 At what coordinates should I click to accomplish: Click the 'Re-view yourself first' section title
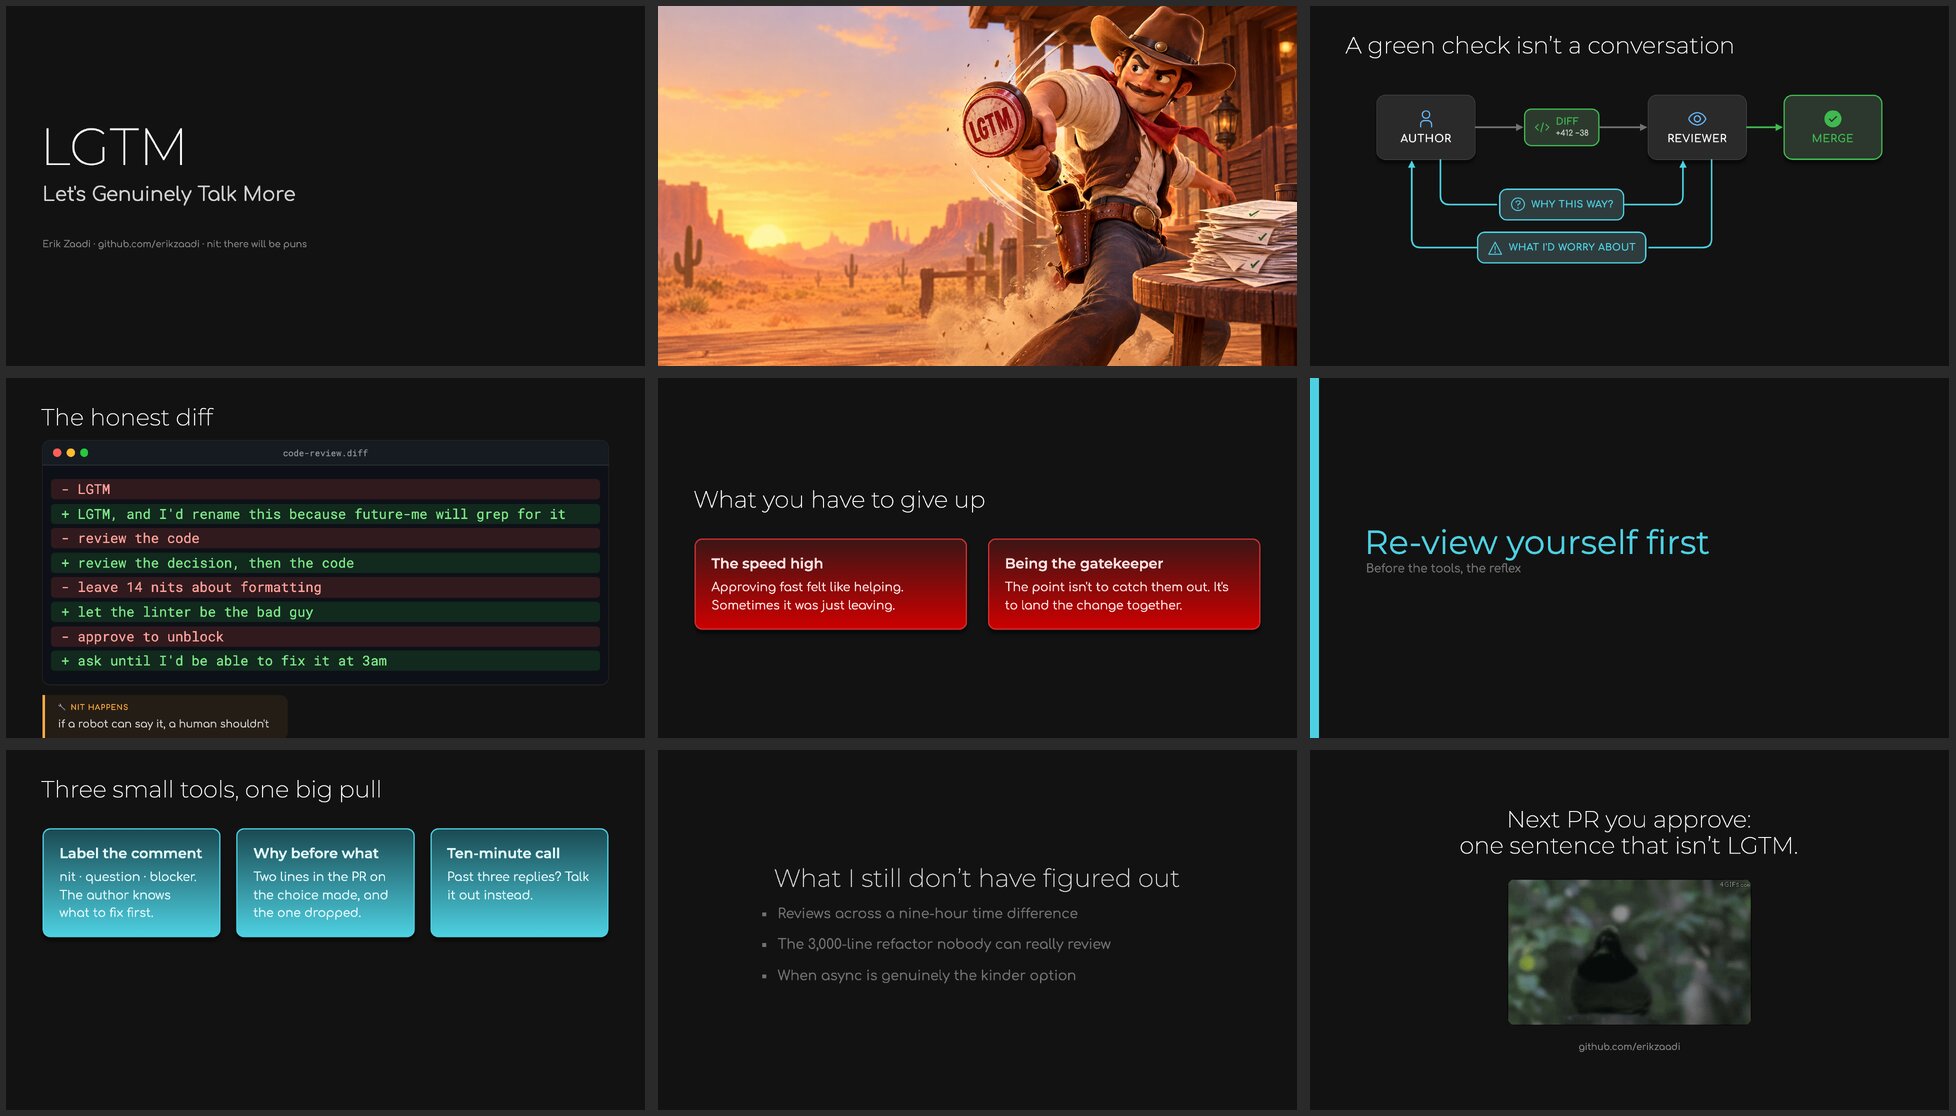point(1537,542)
